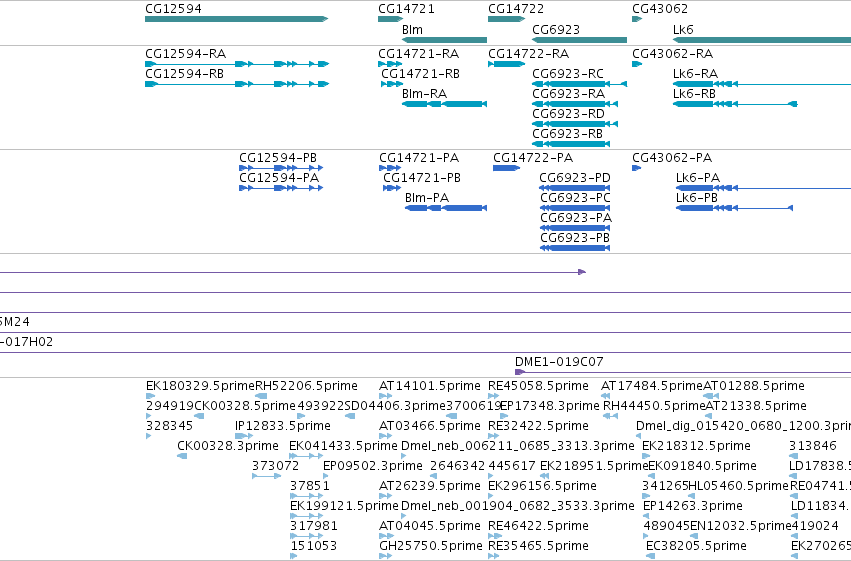Click the CG6923-PD protein label
851x561 pixels.
pos(575,178)
